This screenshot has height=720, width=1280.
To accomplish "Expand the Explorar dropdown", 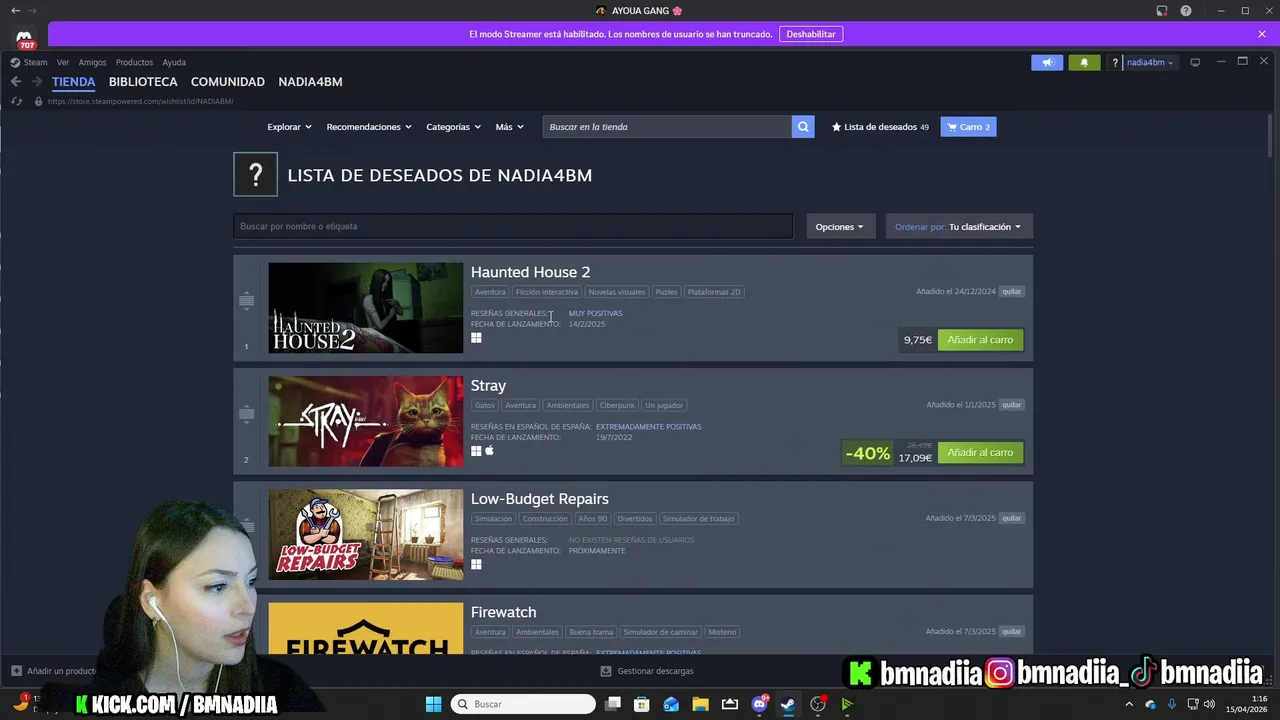I will point(289,127).
